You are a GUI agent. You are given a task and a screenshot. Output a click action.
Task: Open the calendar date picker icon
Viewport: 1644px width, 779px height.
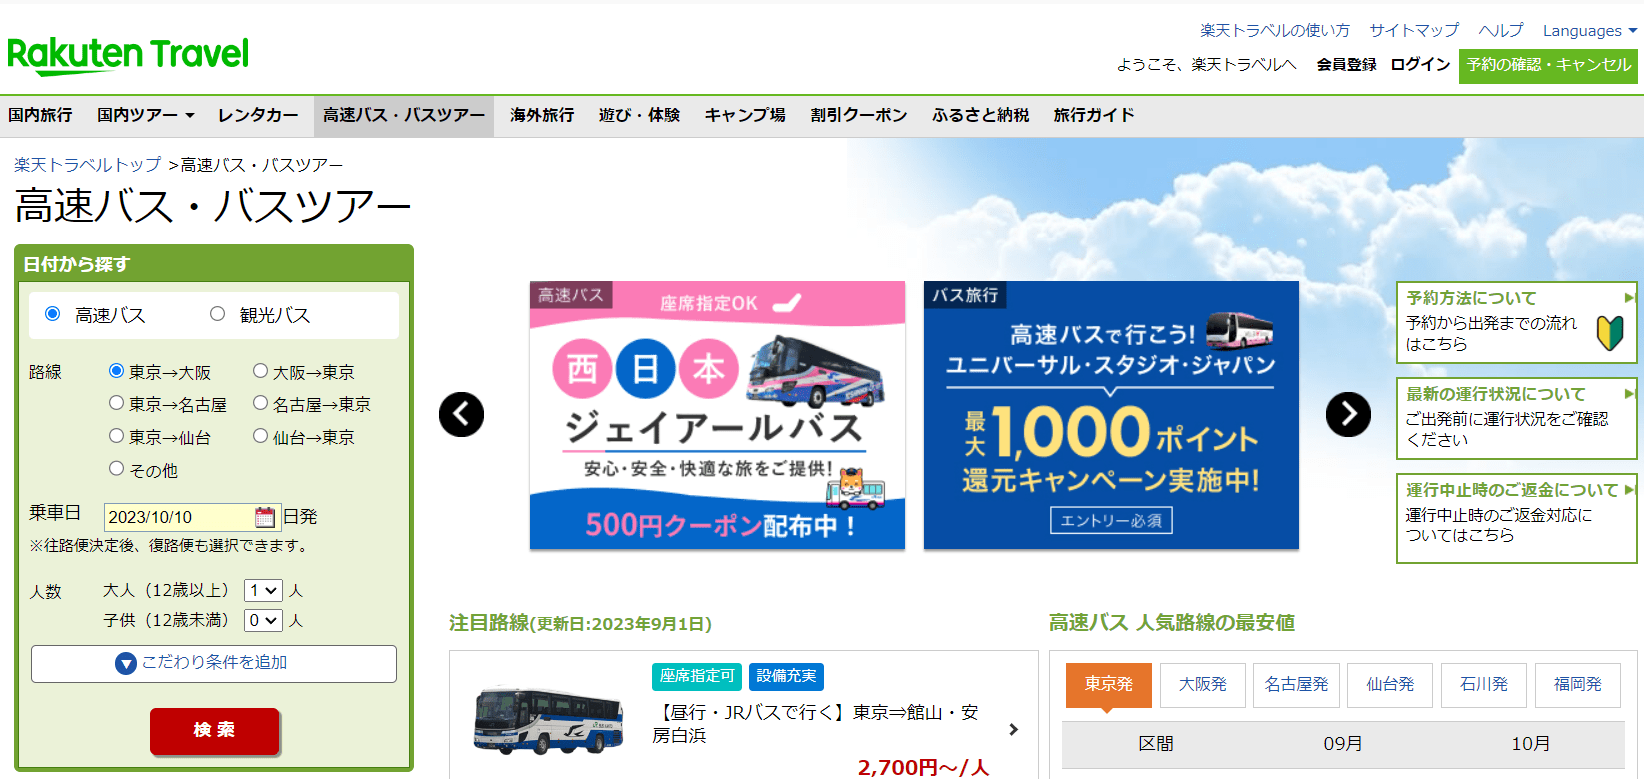265,517
